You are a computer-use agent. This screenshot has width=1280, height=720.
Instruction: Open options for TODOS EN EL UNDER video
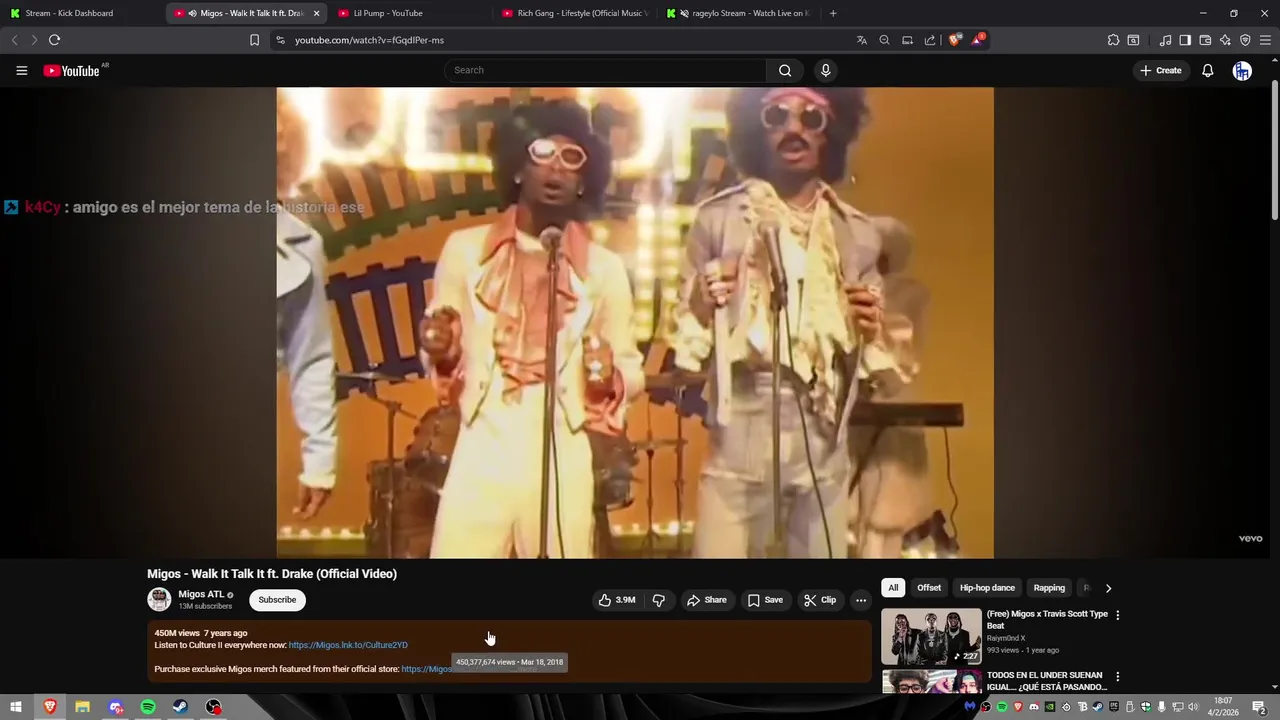pyautogui.click(x=1118, y=677)
